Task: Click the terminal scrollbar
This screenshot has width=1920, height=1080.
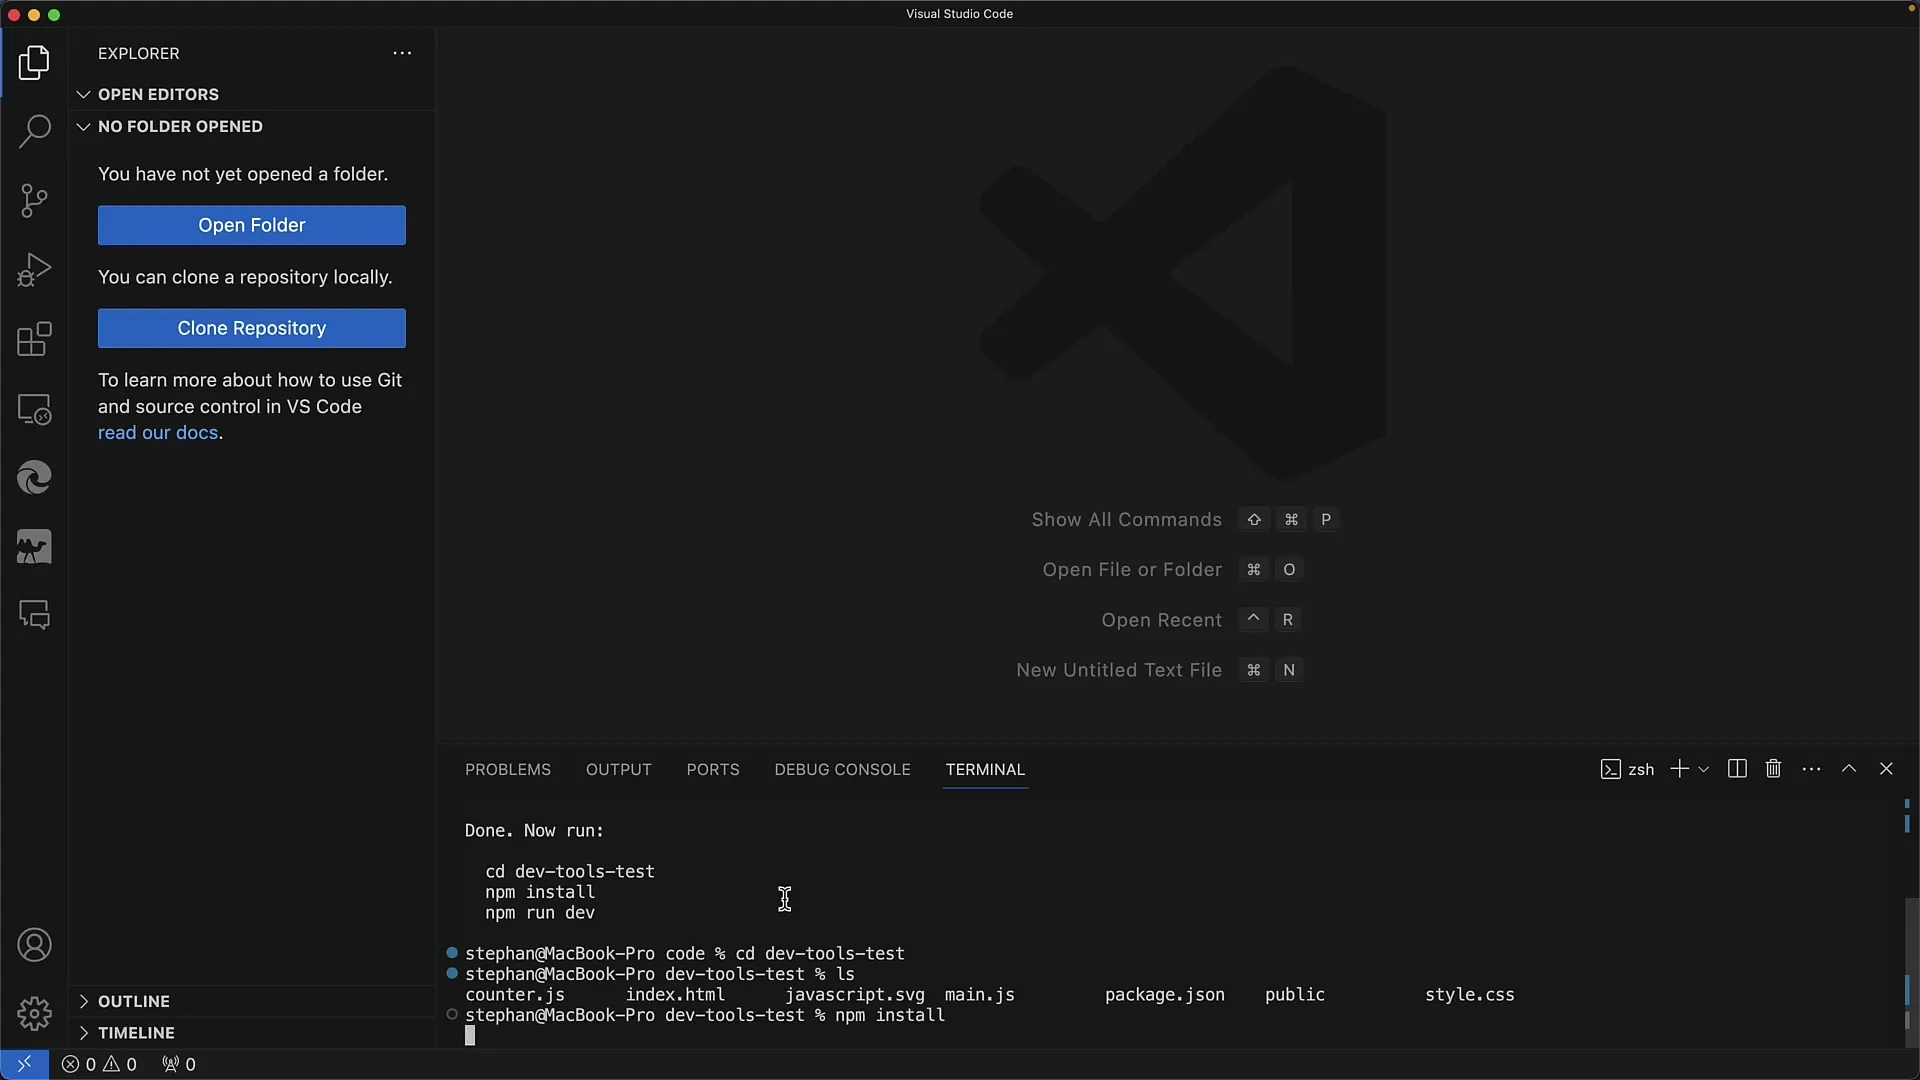Action: (x=1911, y=970)
